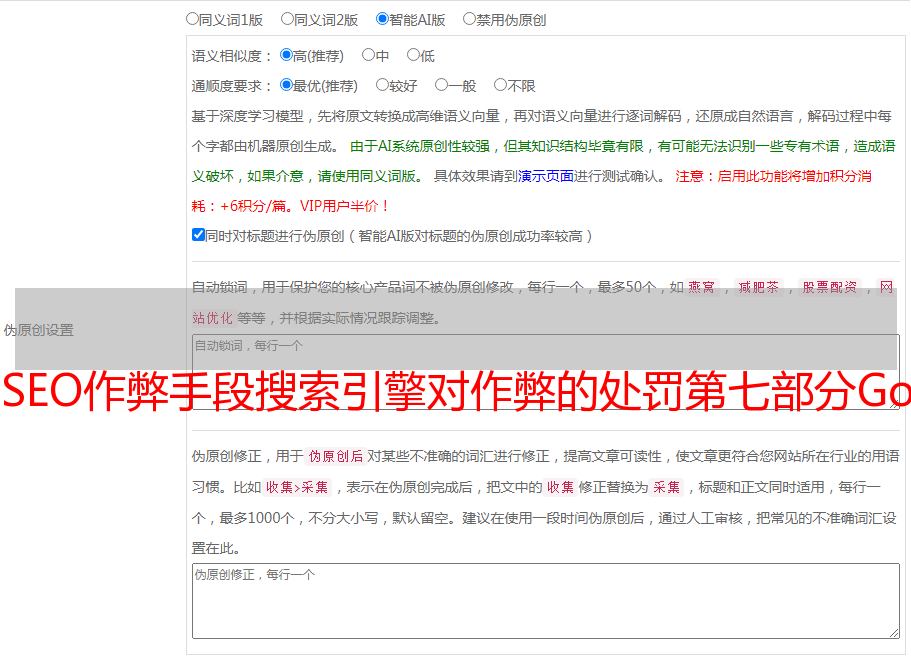The height and width of the screenshot is (658, 911).
Task: Select the 同义词2版 radio option
Action: coord(287,19)
